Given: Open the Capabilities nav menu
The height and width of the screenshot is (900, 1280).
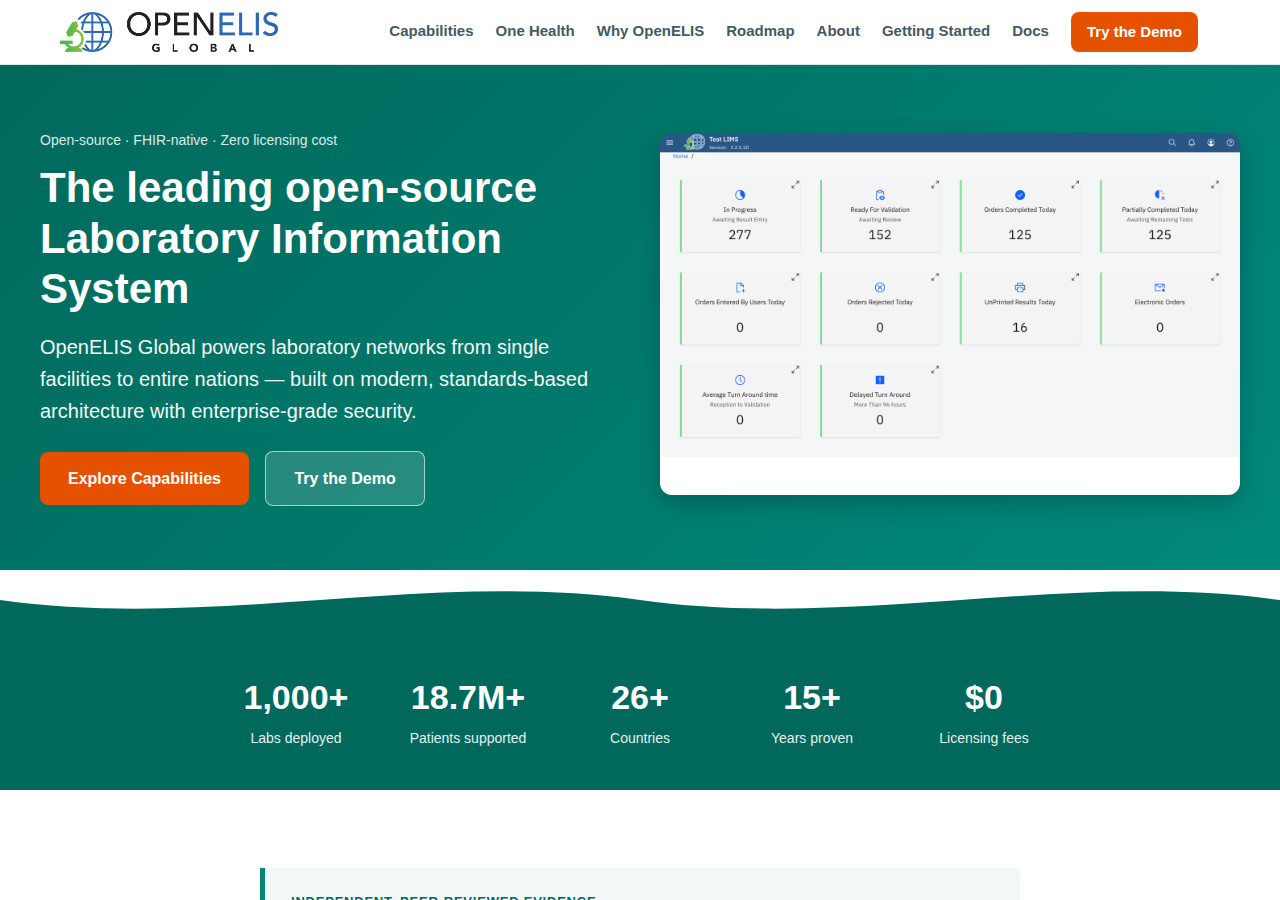Looking at the screenshot, I should point(431,31).
